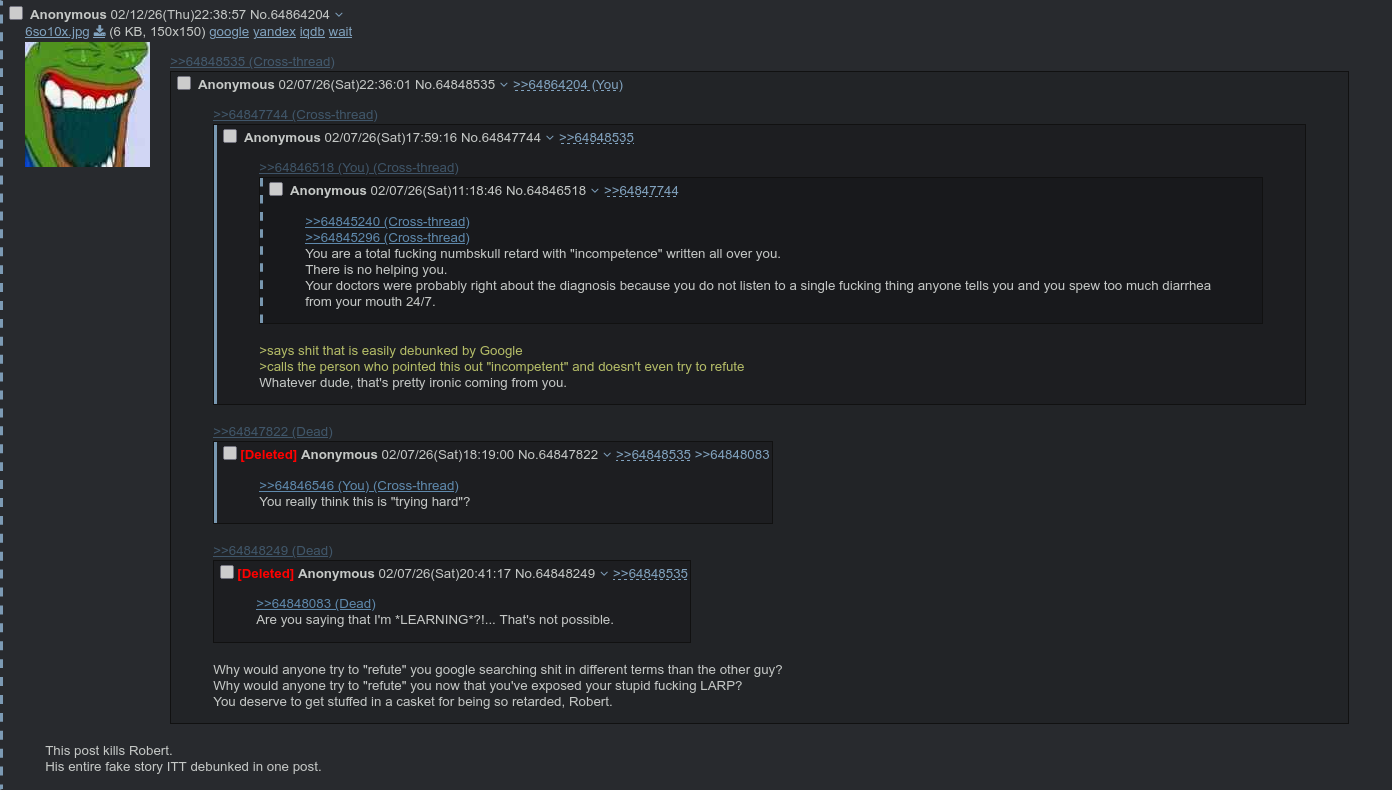
Task: Click text "His entire fake story ITT debunked in one post."
Action: tap(183, 767)
